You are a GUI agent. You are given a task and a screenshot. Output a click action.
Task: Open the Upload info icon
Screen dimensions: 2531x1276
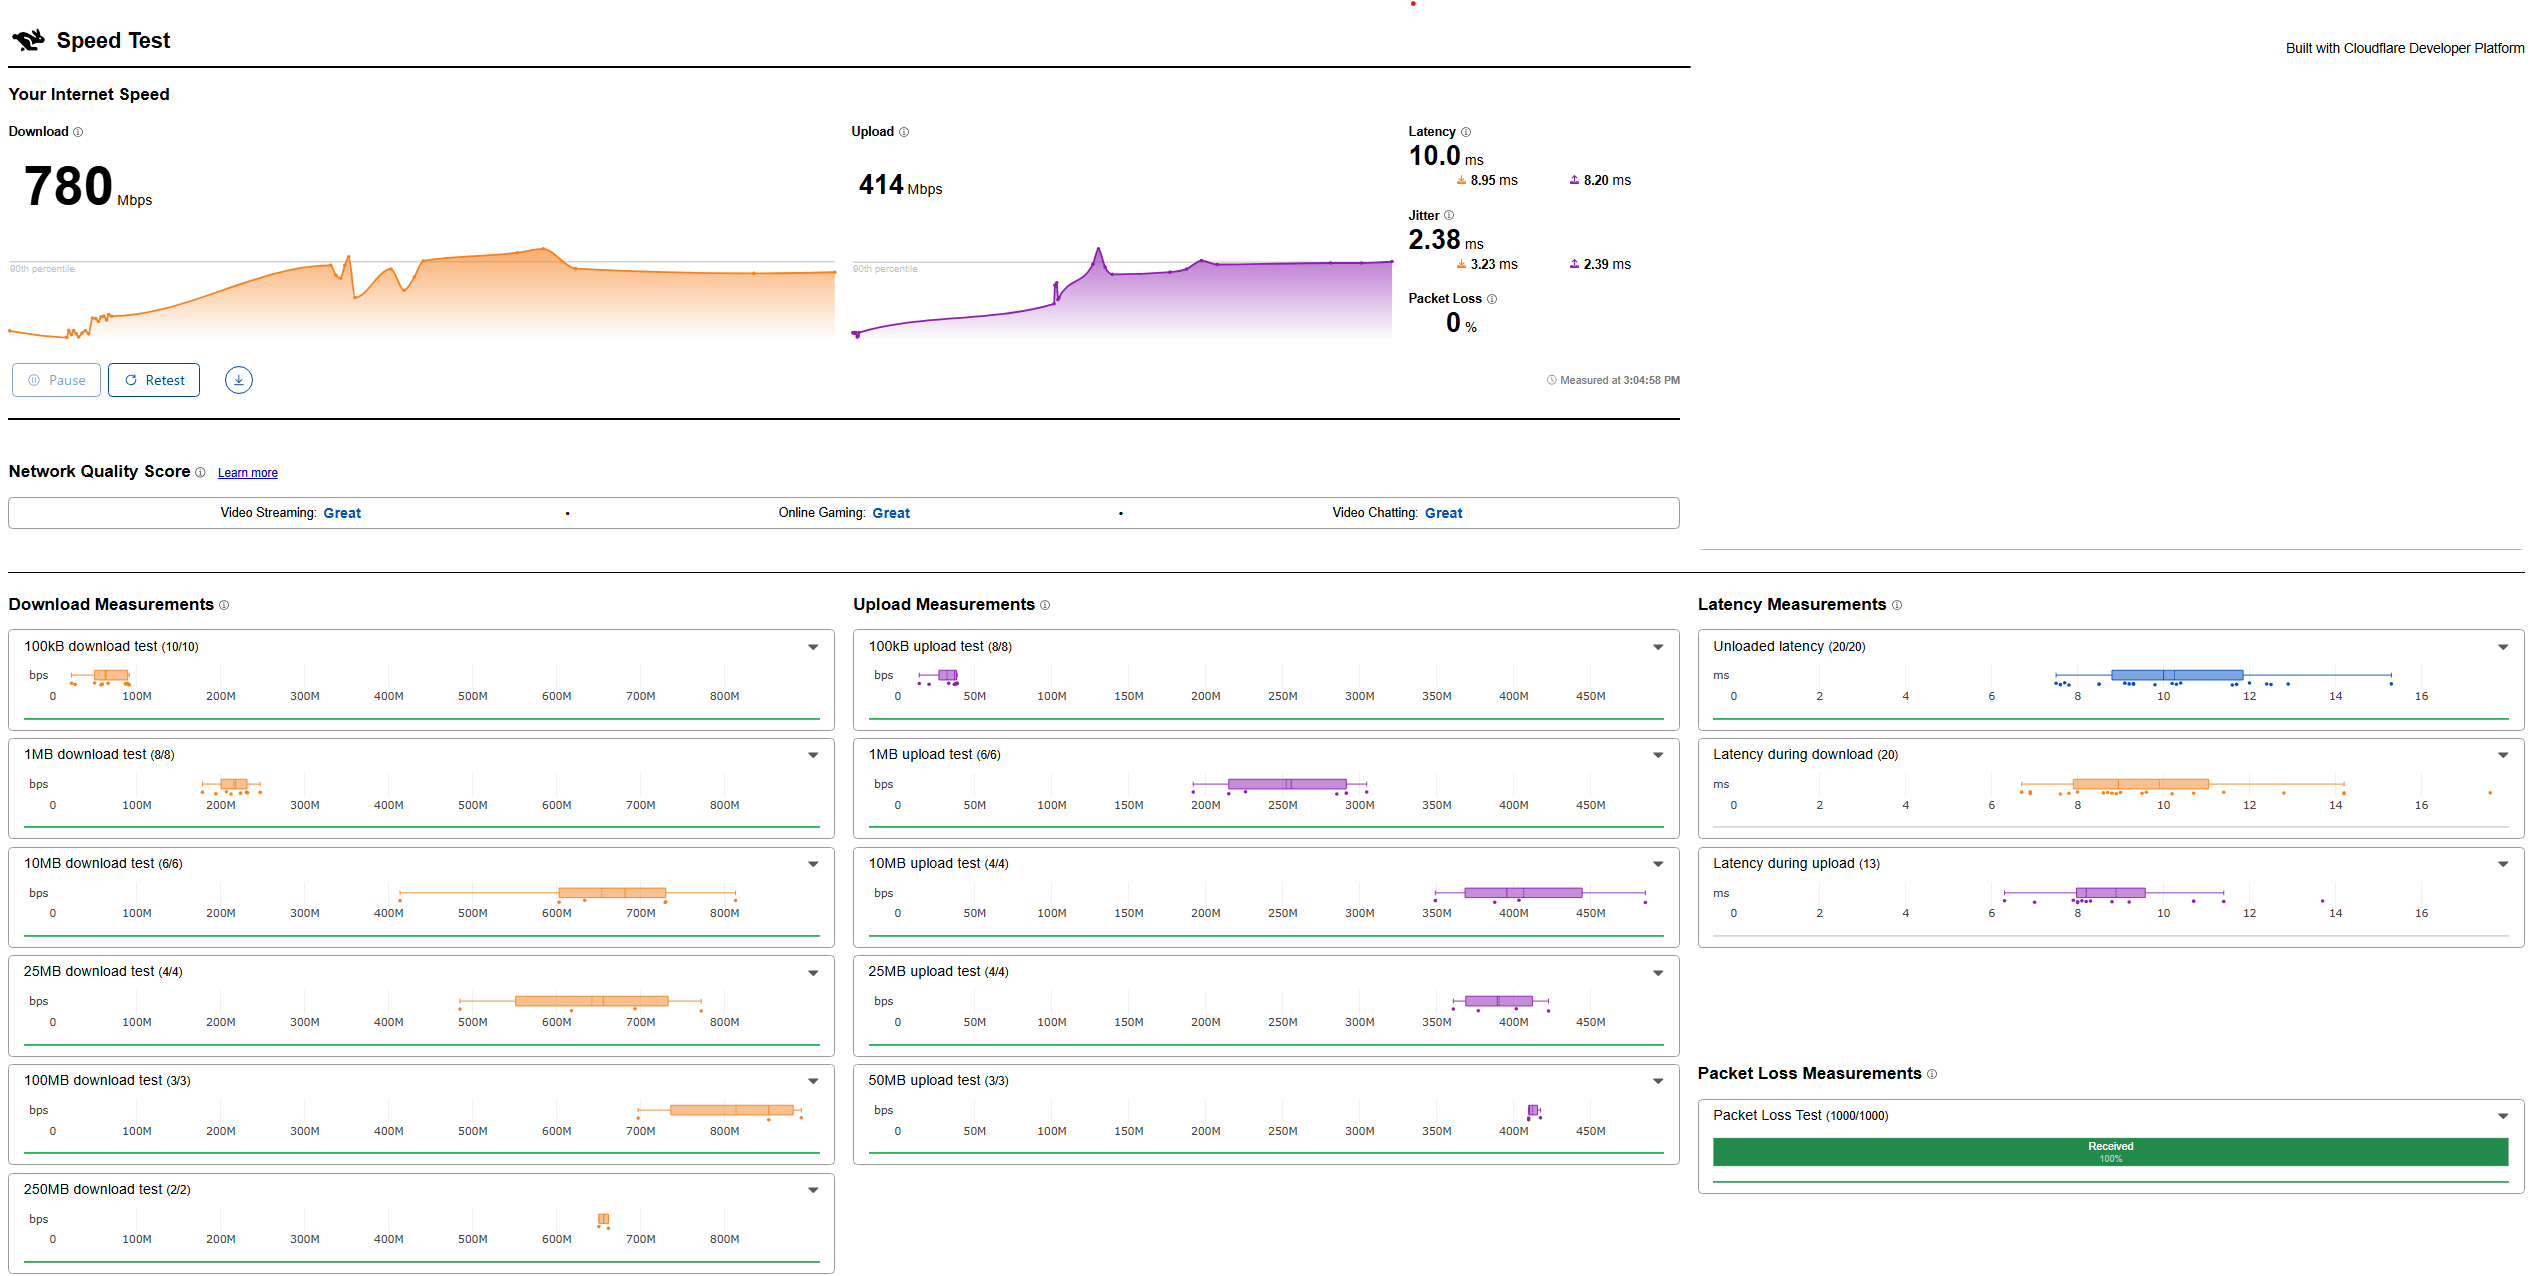click(904, 132)
